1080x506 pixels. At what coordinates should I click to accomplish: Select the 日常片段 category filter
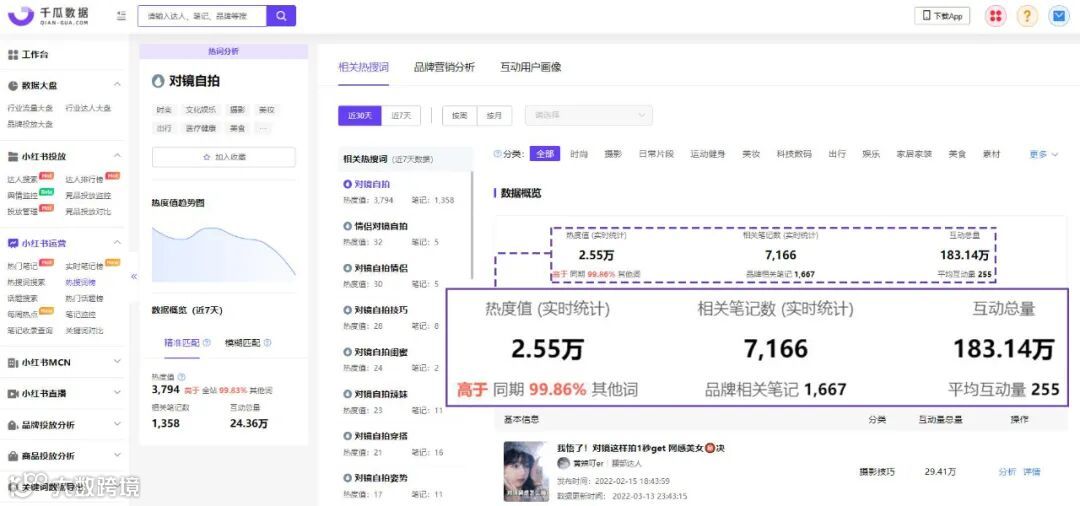coord(656,154)
